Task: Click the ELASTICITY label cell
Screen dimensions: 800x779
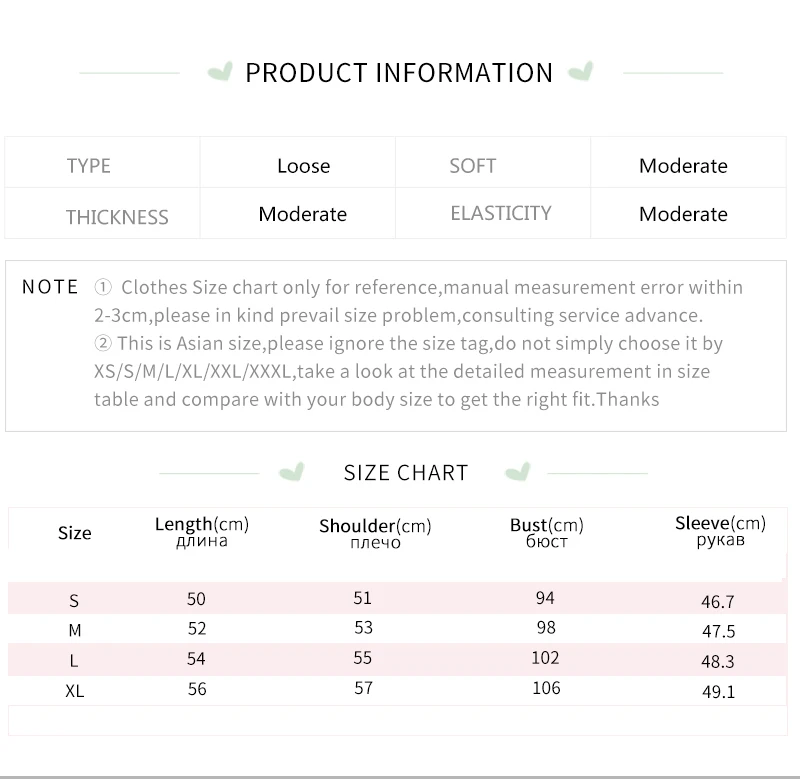Action: click(x=493, y=213)
